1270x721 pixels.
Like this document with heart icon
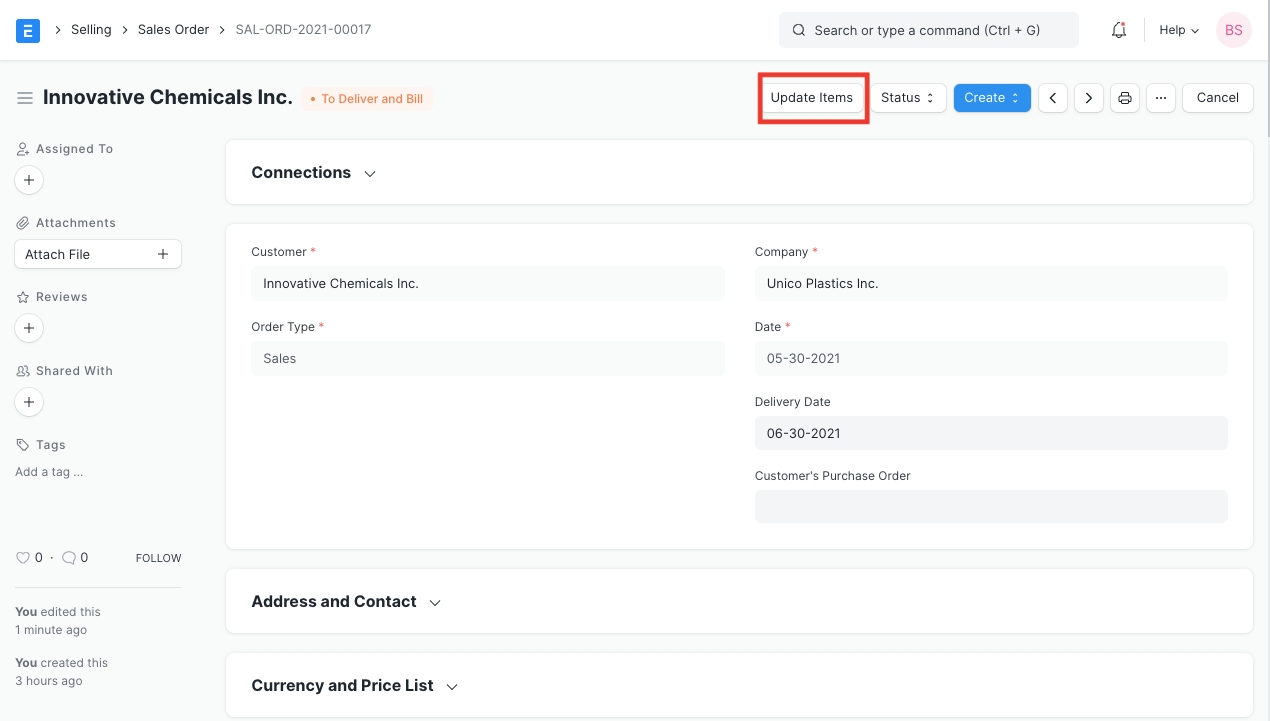point(23,558)
